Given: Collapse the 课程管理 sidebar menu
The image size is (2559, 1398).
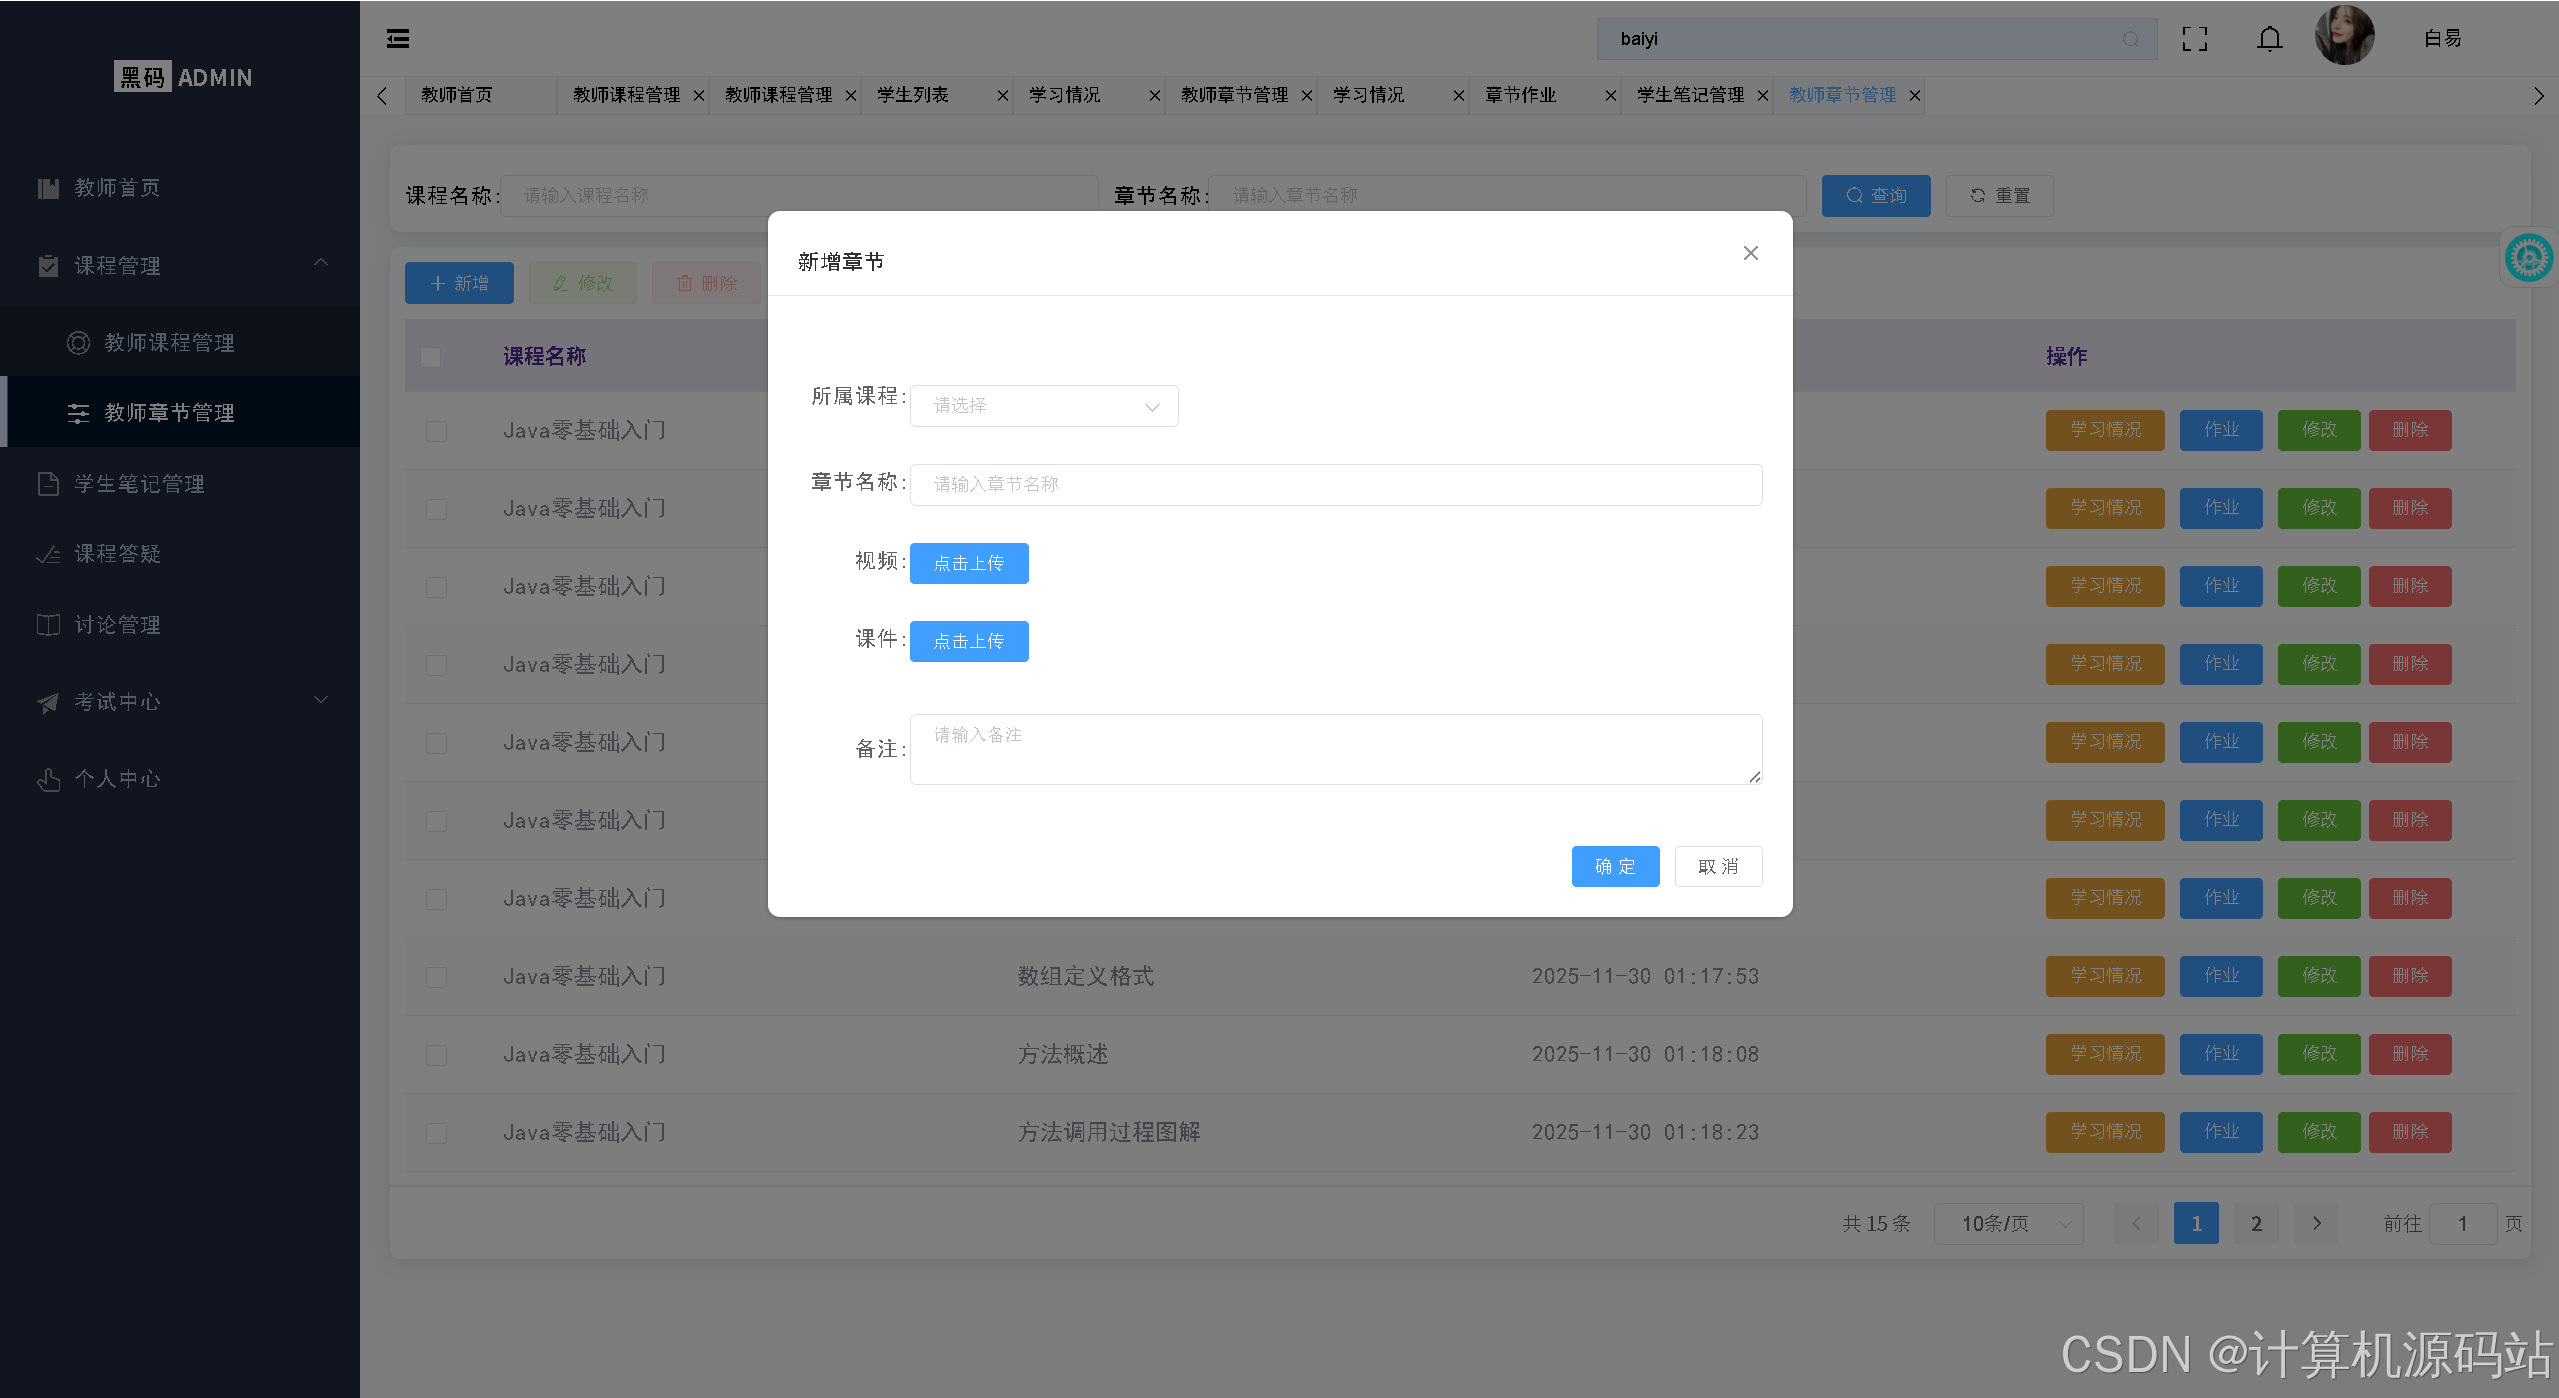Looking at the screenshot, I should pos(320,263).
